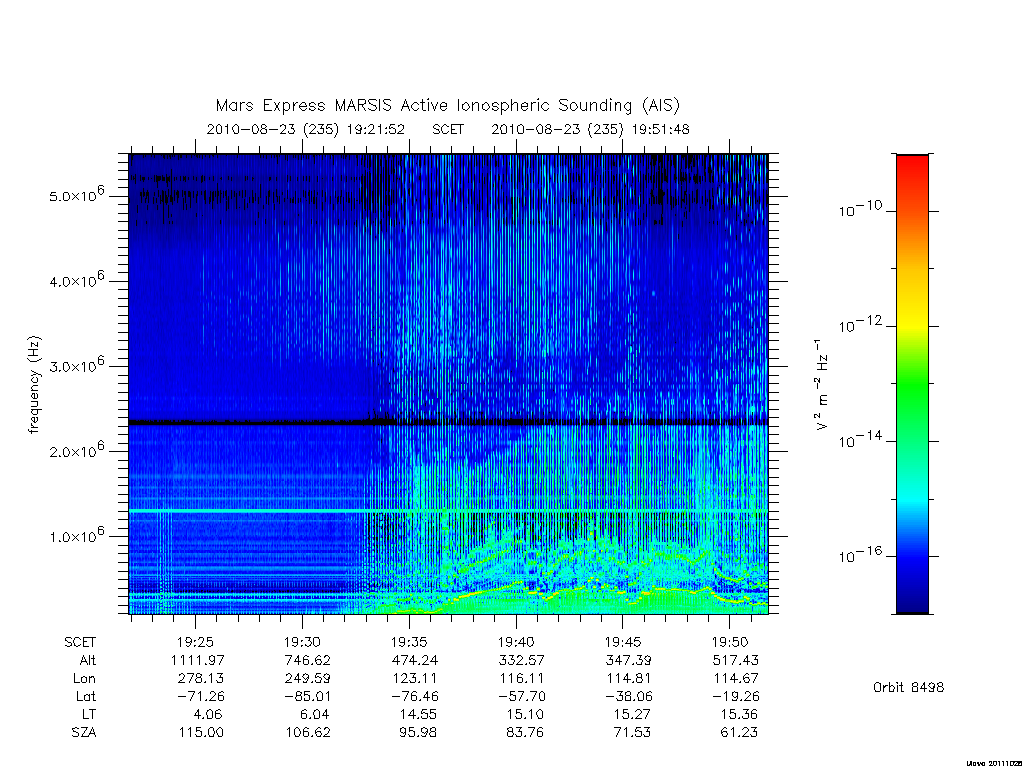Click the end time '2010-08-23 (235) 19:51:48'
1024x768 pixels.
coord(590,129)
